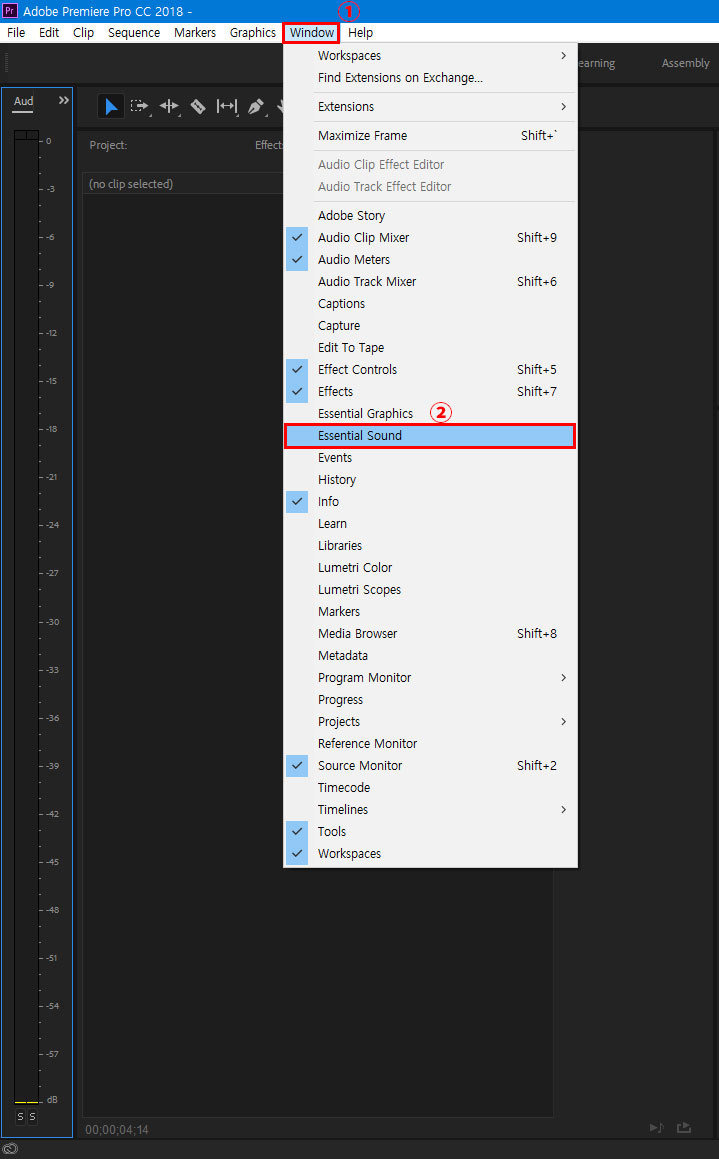719x1159 pixels.
Task: Open the Clip menu
Action: tap(84, 33)
